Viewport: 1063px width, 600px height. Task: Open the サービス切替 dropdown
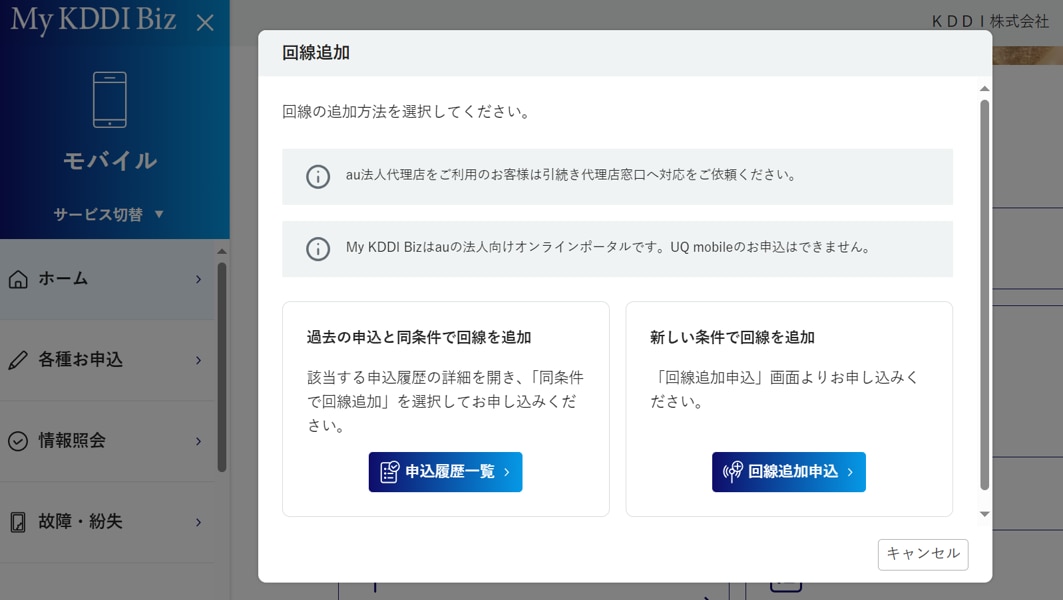[x=109, y=214]
